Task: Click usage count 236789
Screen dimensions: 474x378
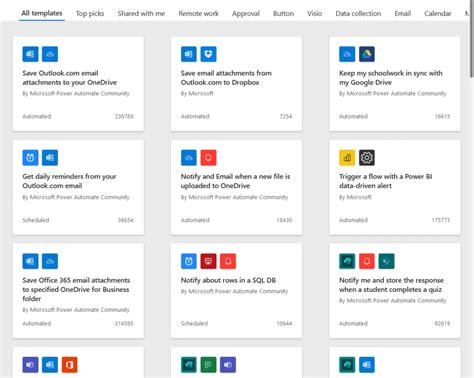Action: click(124, 116)
